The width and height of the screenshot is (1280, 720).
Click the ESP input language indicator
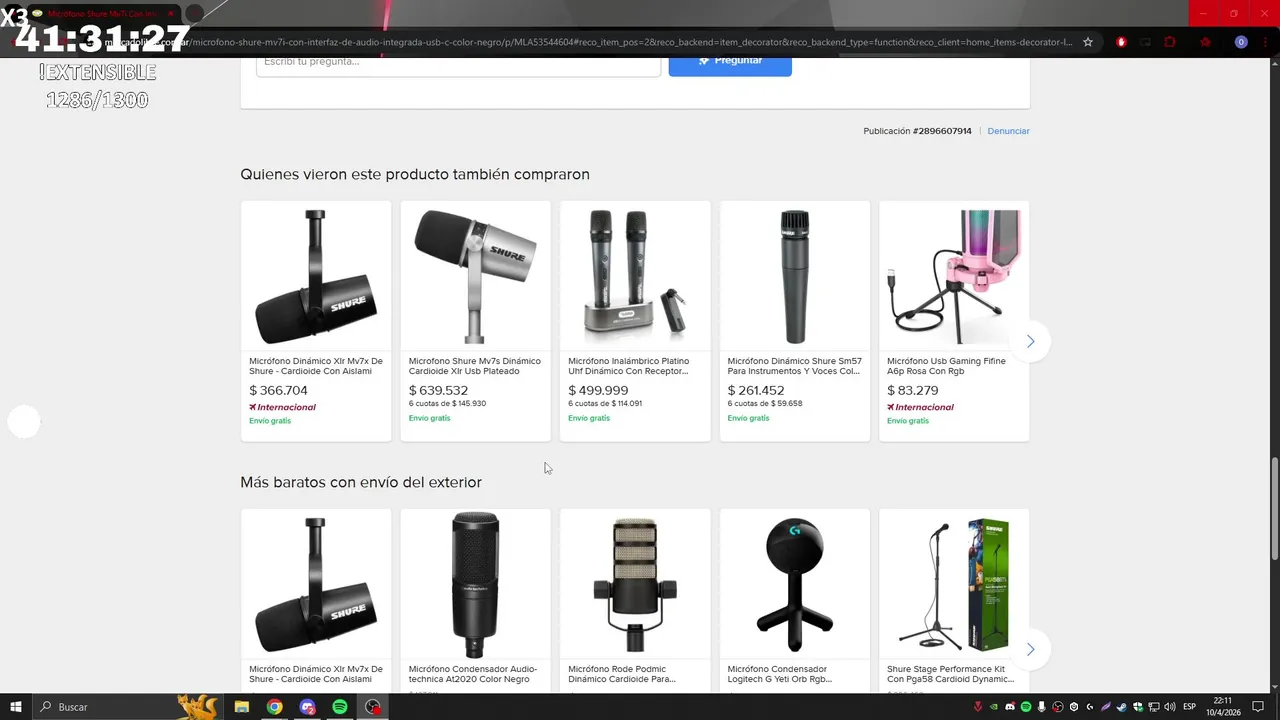pyautogui.click(x=1189, y=707)
